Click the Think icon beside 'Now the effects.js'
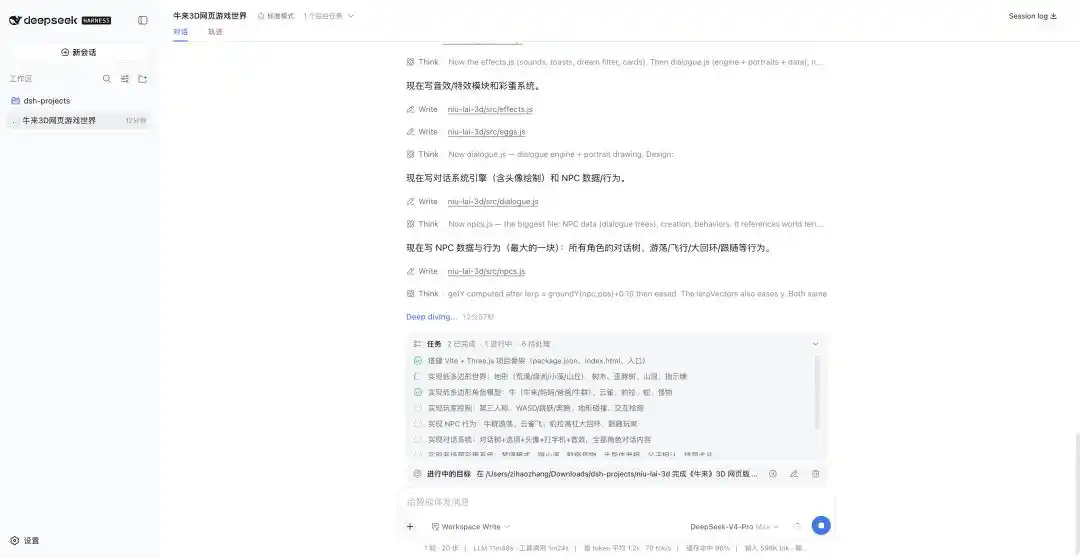The height and width of the screenshot is (558, 1080). tap(411, 62)
